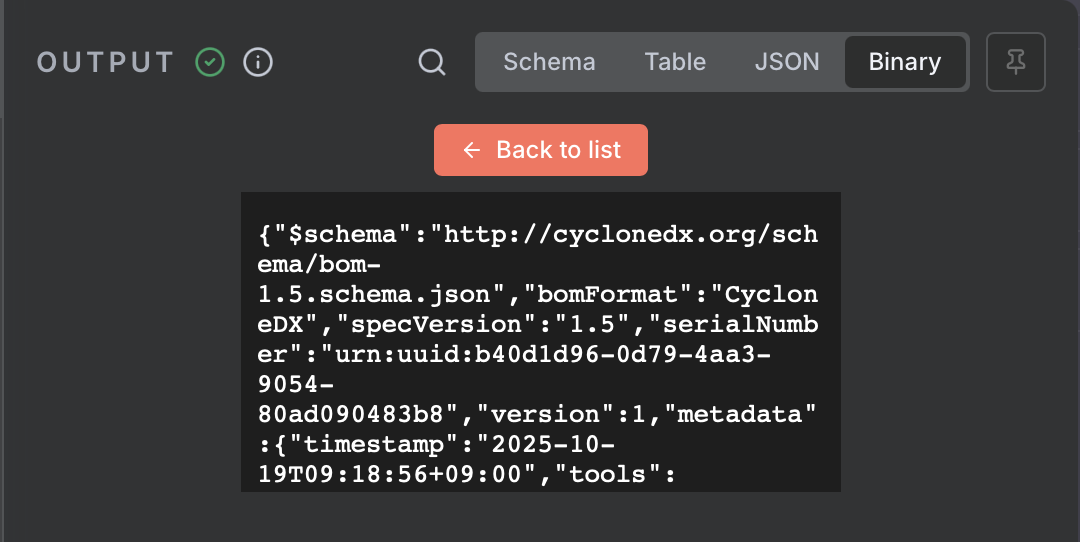Click the magnifier search icon

(x=431, y=62)
